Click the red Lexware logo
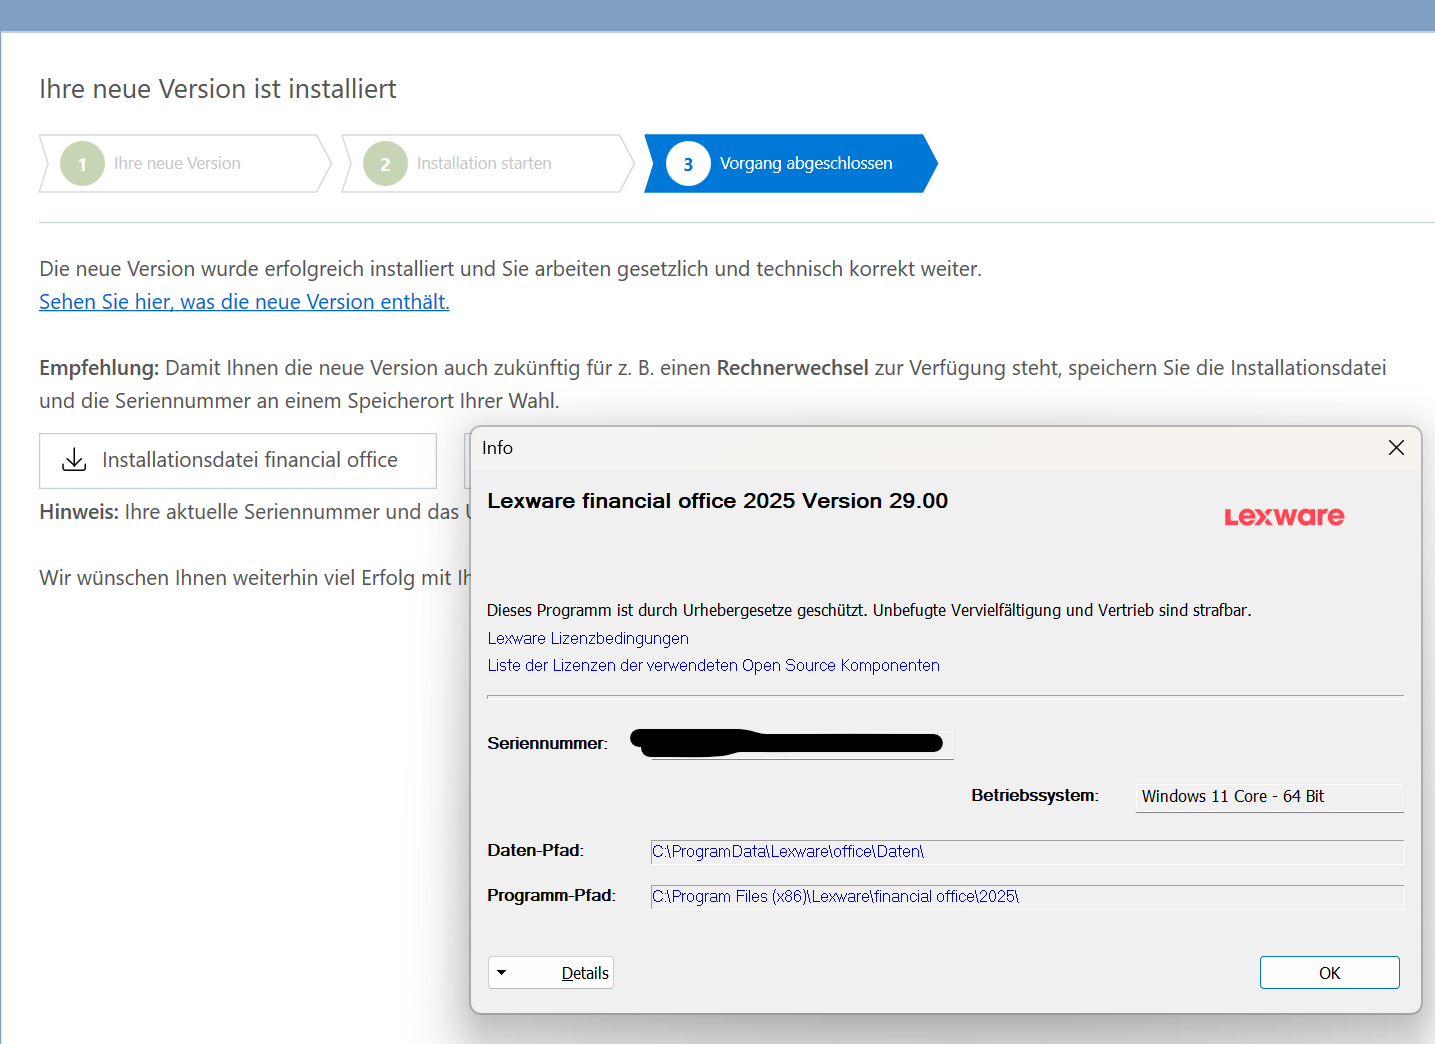 click(1284, 516)
